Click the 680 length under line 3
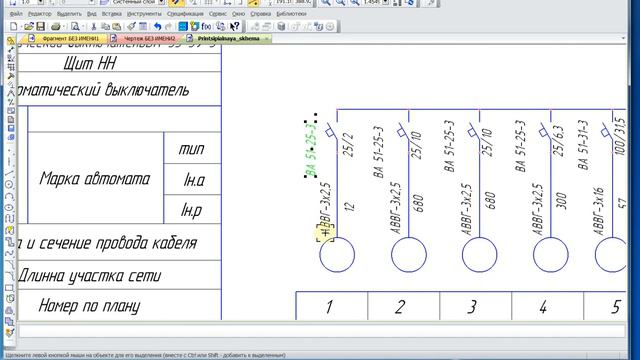 click(490, 201)
